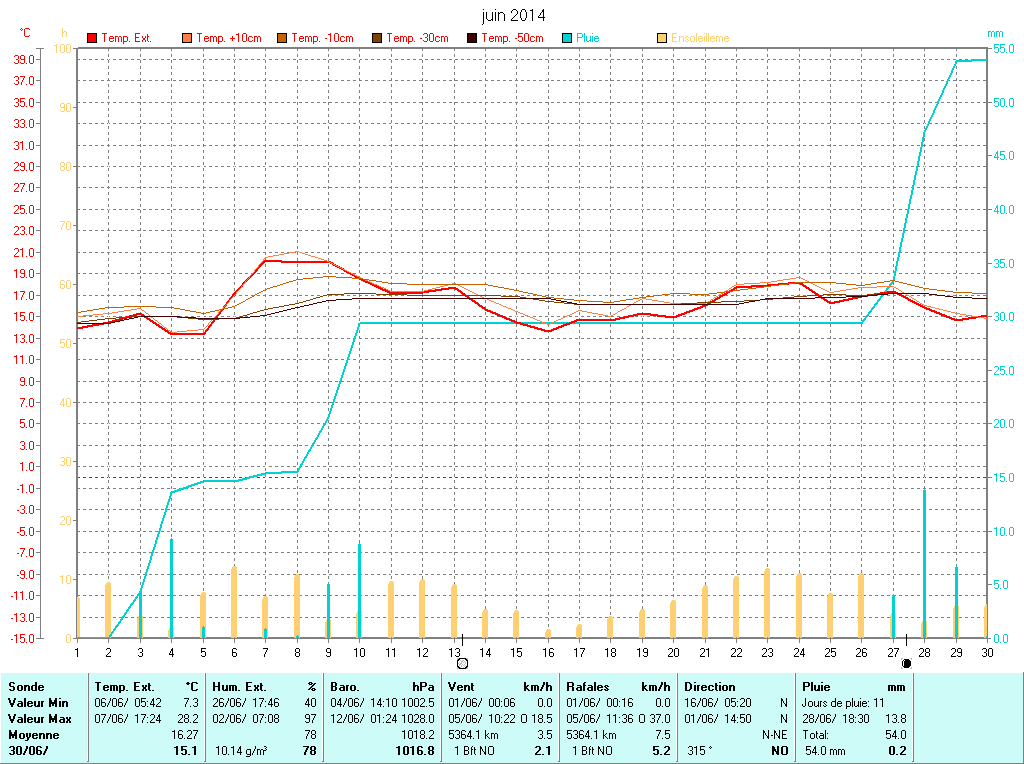Click the full moon icon below day 13
The image size is (1024, 764).
pyautogui.click(x=462, y=662)
